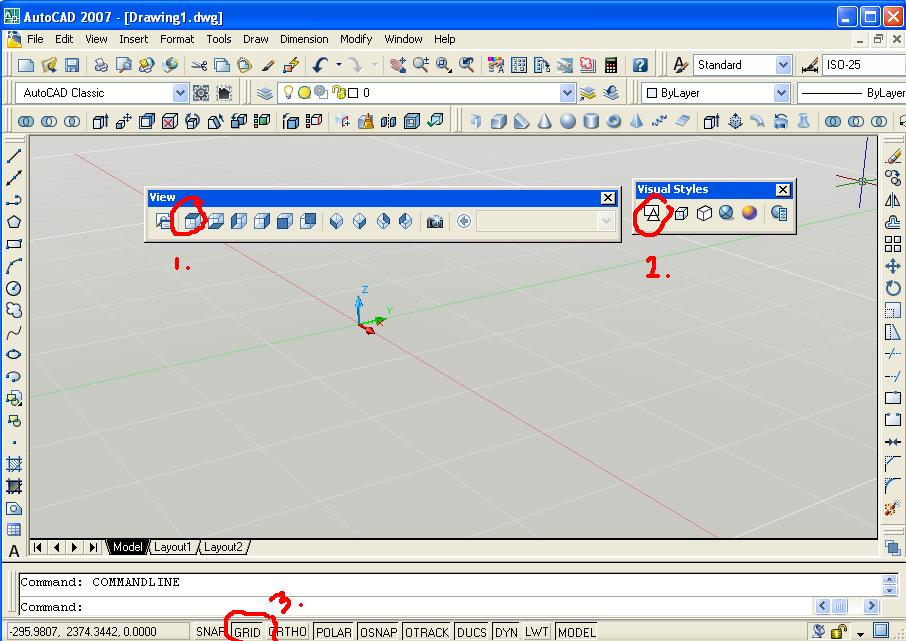906x641 pixels.
Task: Select Conceptual visual style sphere icon
Action: [749, 213]
